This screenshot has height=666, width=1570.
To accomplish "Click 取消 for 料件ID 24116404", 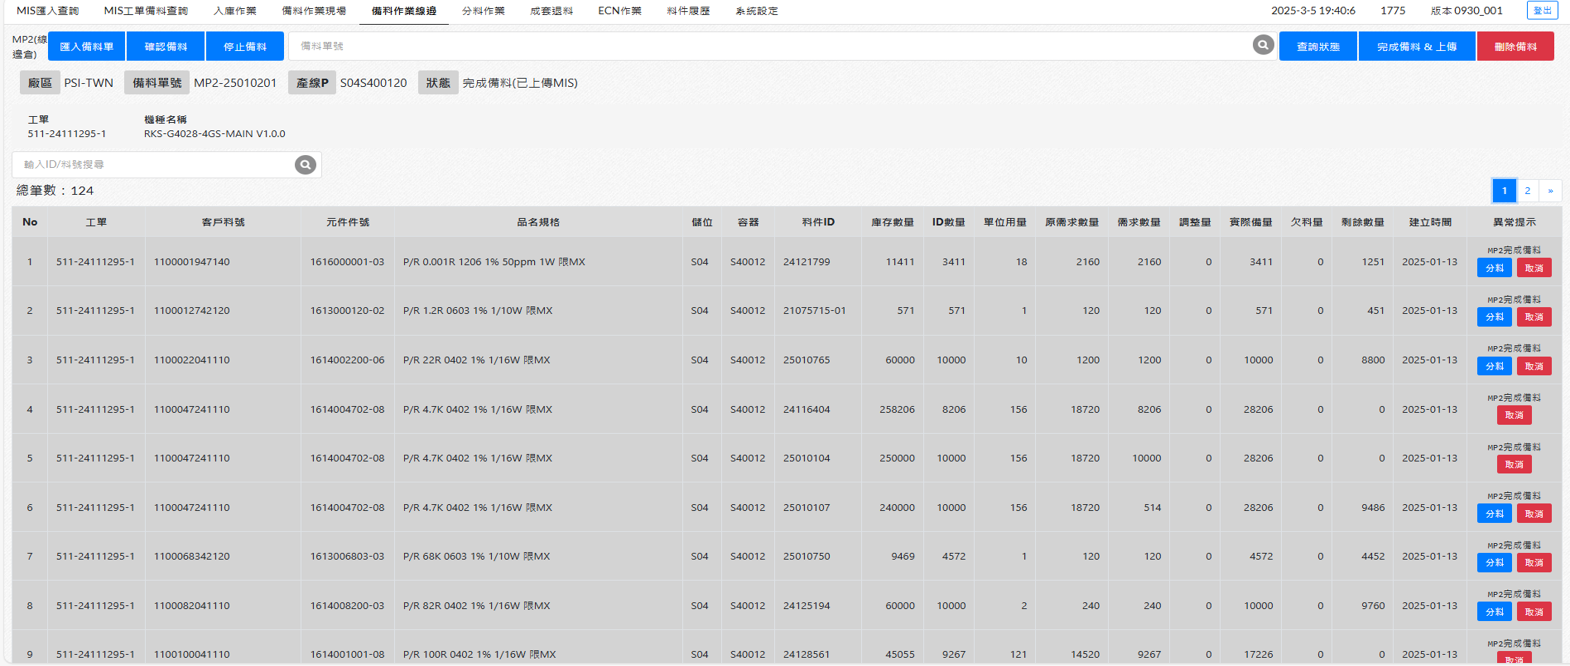I will 1514,415.
